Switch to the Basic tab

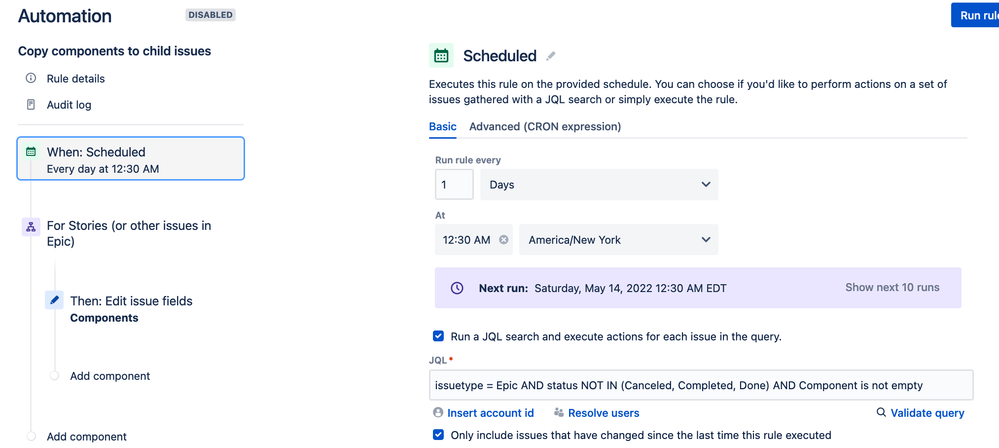[443, 126]
